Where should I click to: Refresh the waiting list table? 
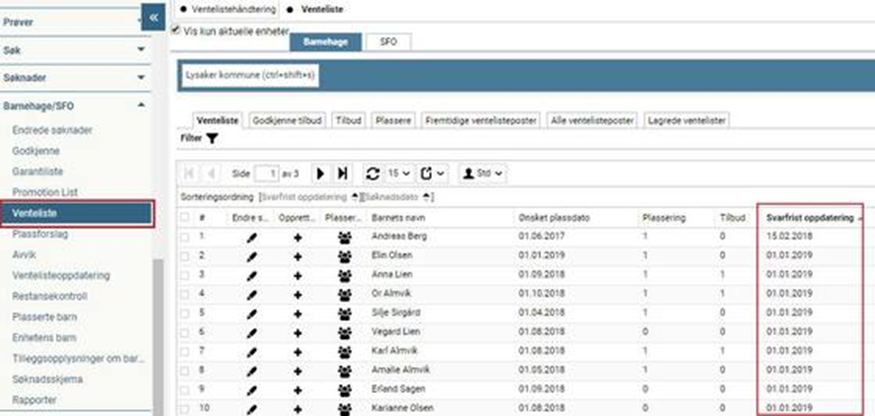click(373, 172)
